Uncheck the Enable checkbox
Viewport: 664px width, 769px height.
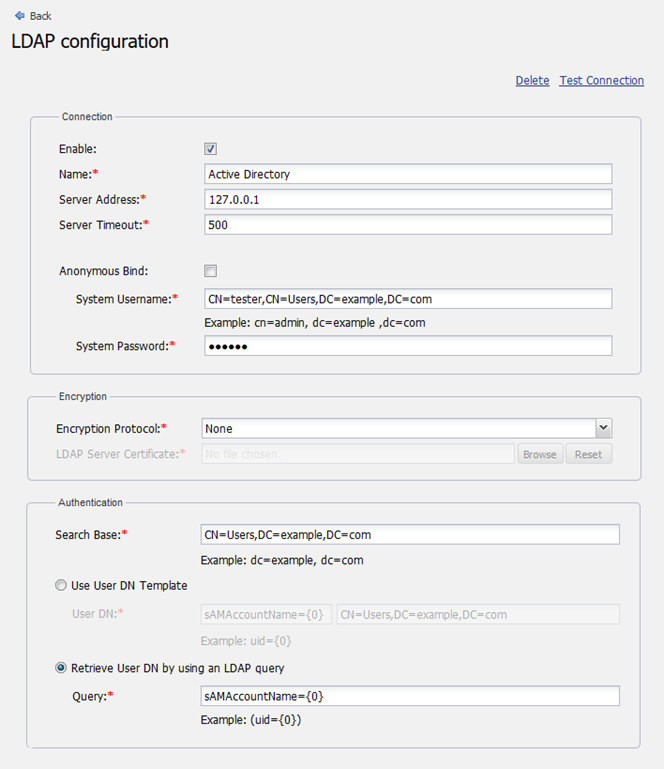[x=211, y=149]
